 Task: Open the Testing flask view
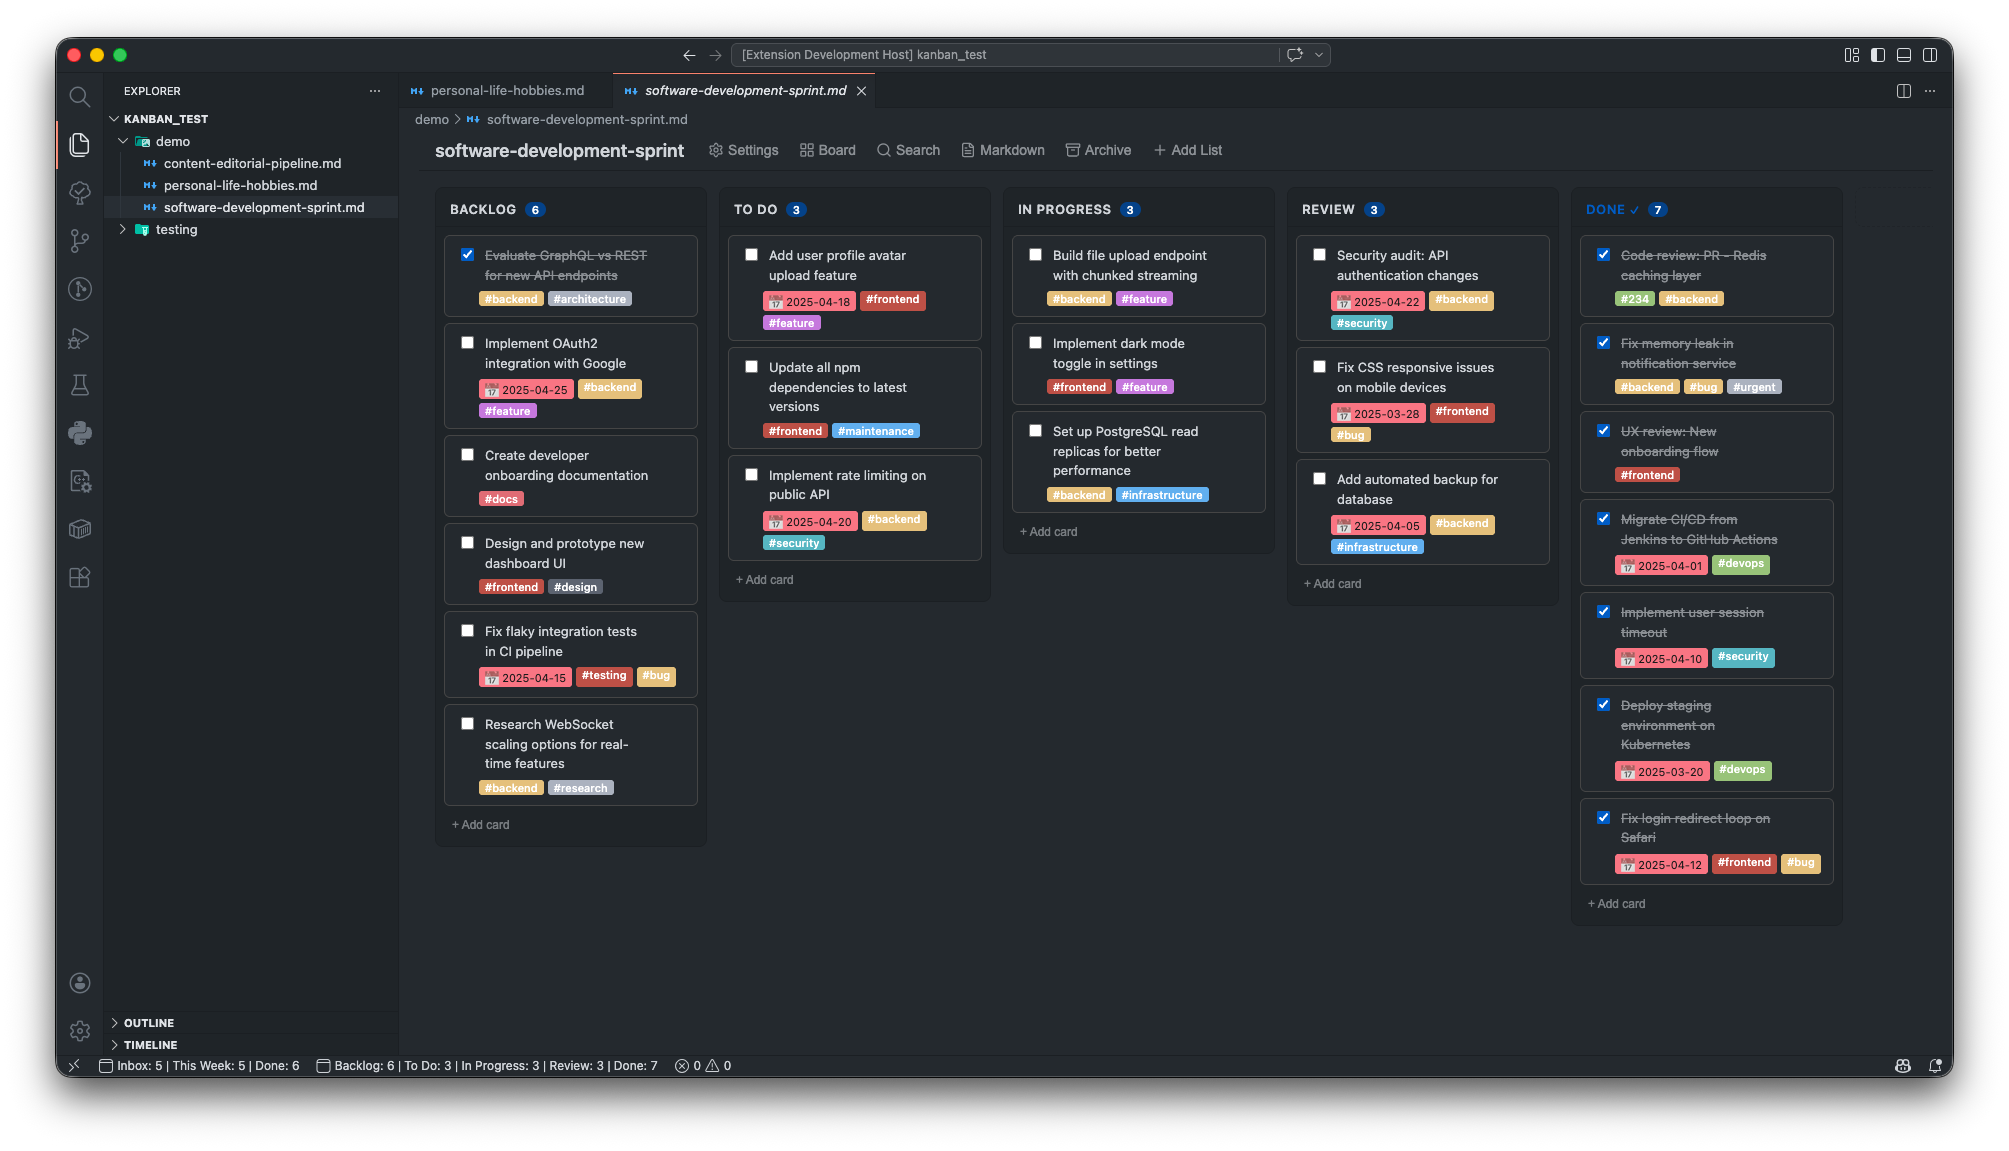[79, 385]
